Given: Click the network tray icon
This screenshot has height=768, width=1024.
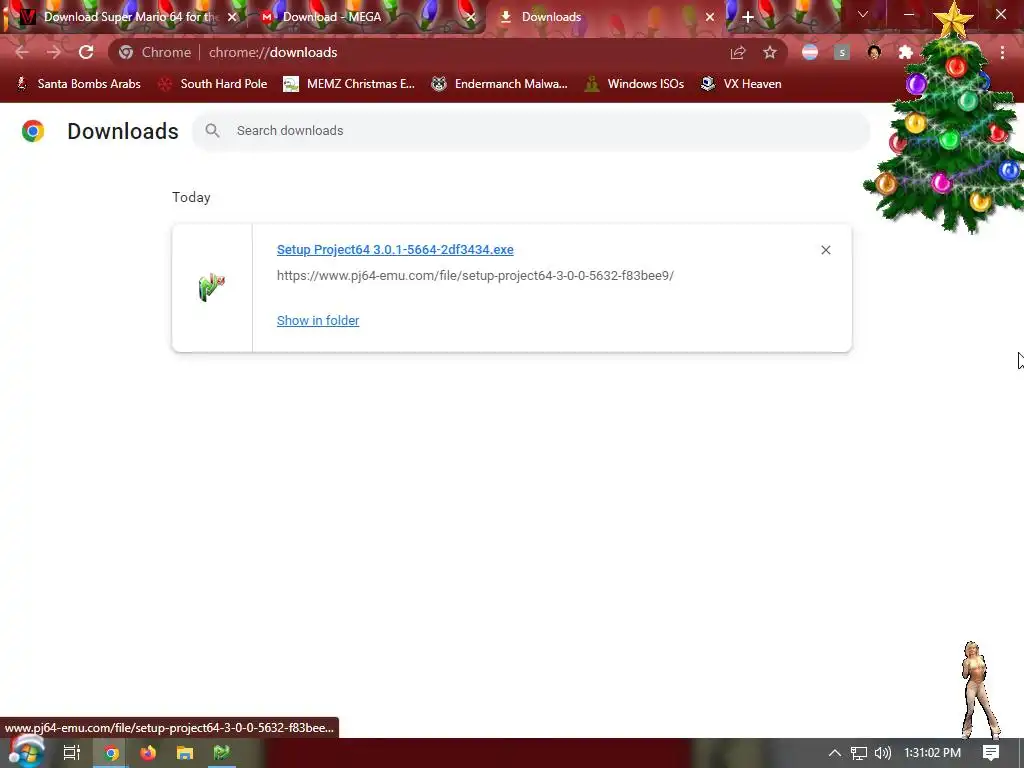Looking at the screenshot, I should [x=859, y=753].
